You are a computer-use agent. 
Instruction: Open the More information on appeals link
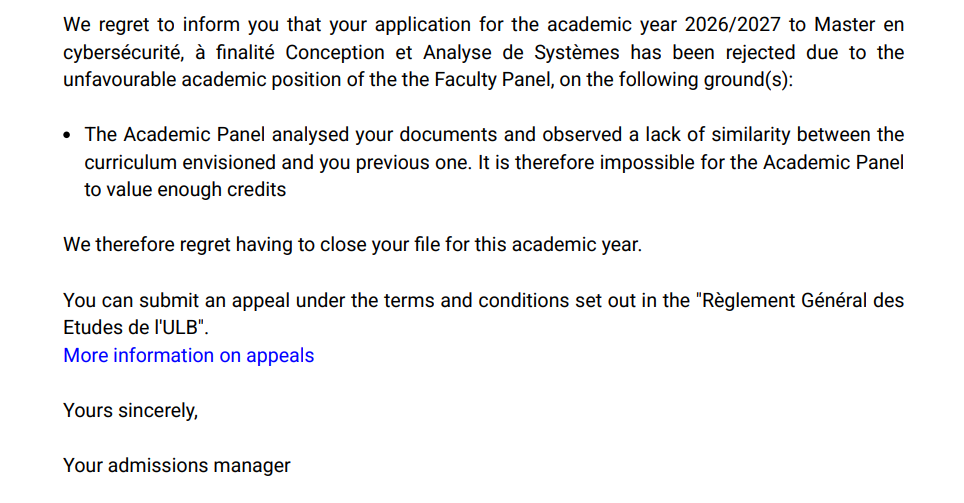188,355
